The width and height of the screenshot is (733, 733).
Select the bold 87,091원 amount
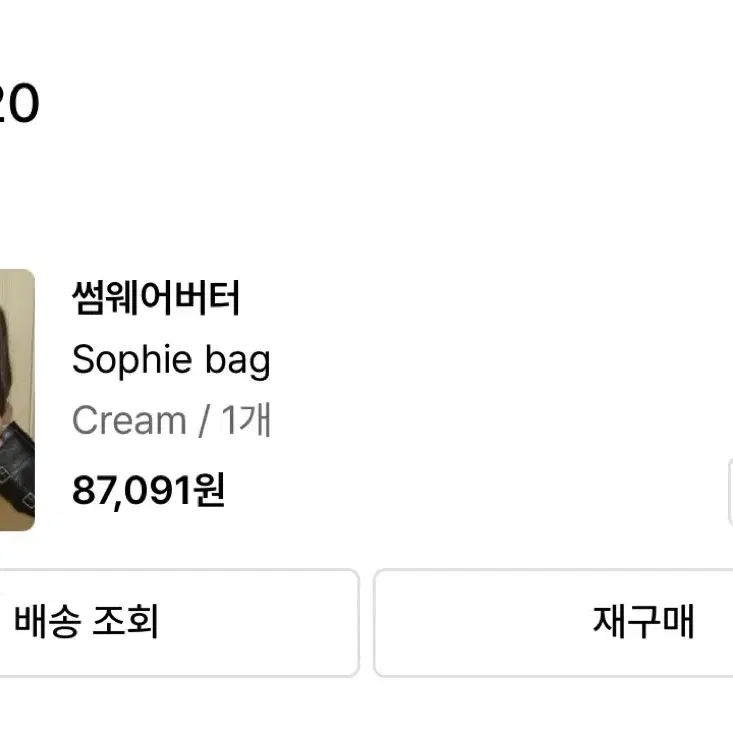point(149,490)
